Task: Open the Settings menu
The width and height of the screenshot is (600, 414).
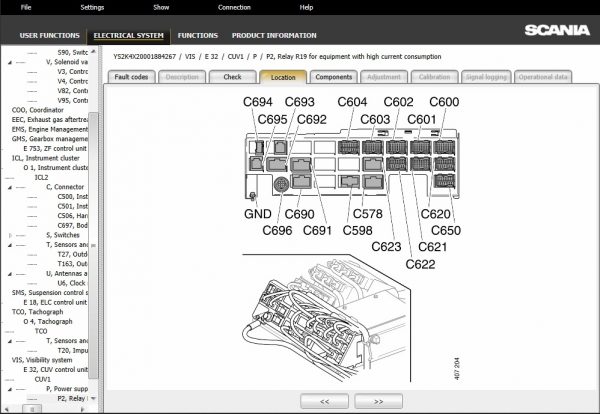Action: [x=92, y=7]
